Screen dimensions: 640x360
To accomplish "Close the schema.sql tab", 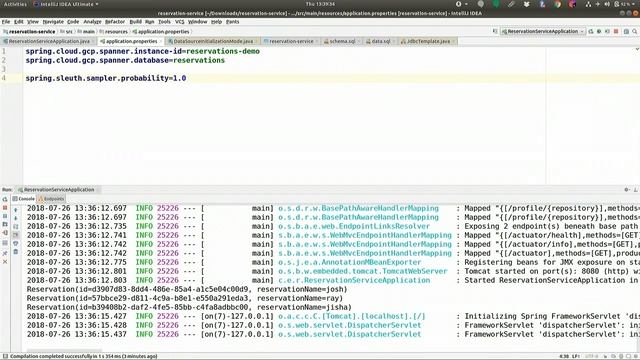I will pyautogui.click(x=359, y=41).
